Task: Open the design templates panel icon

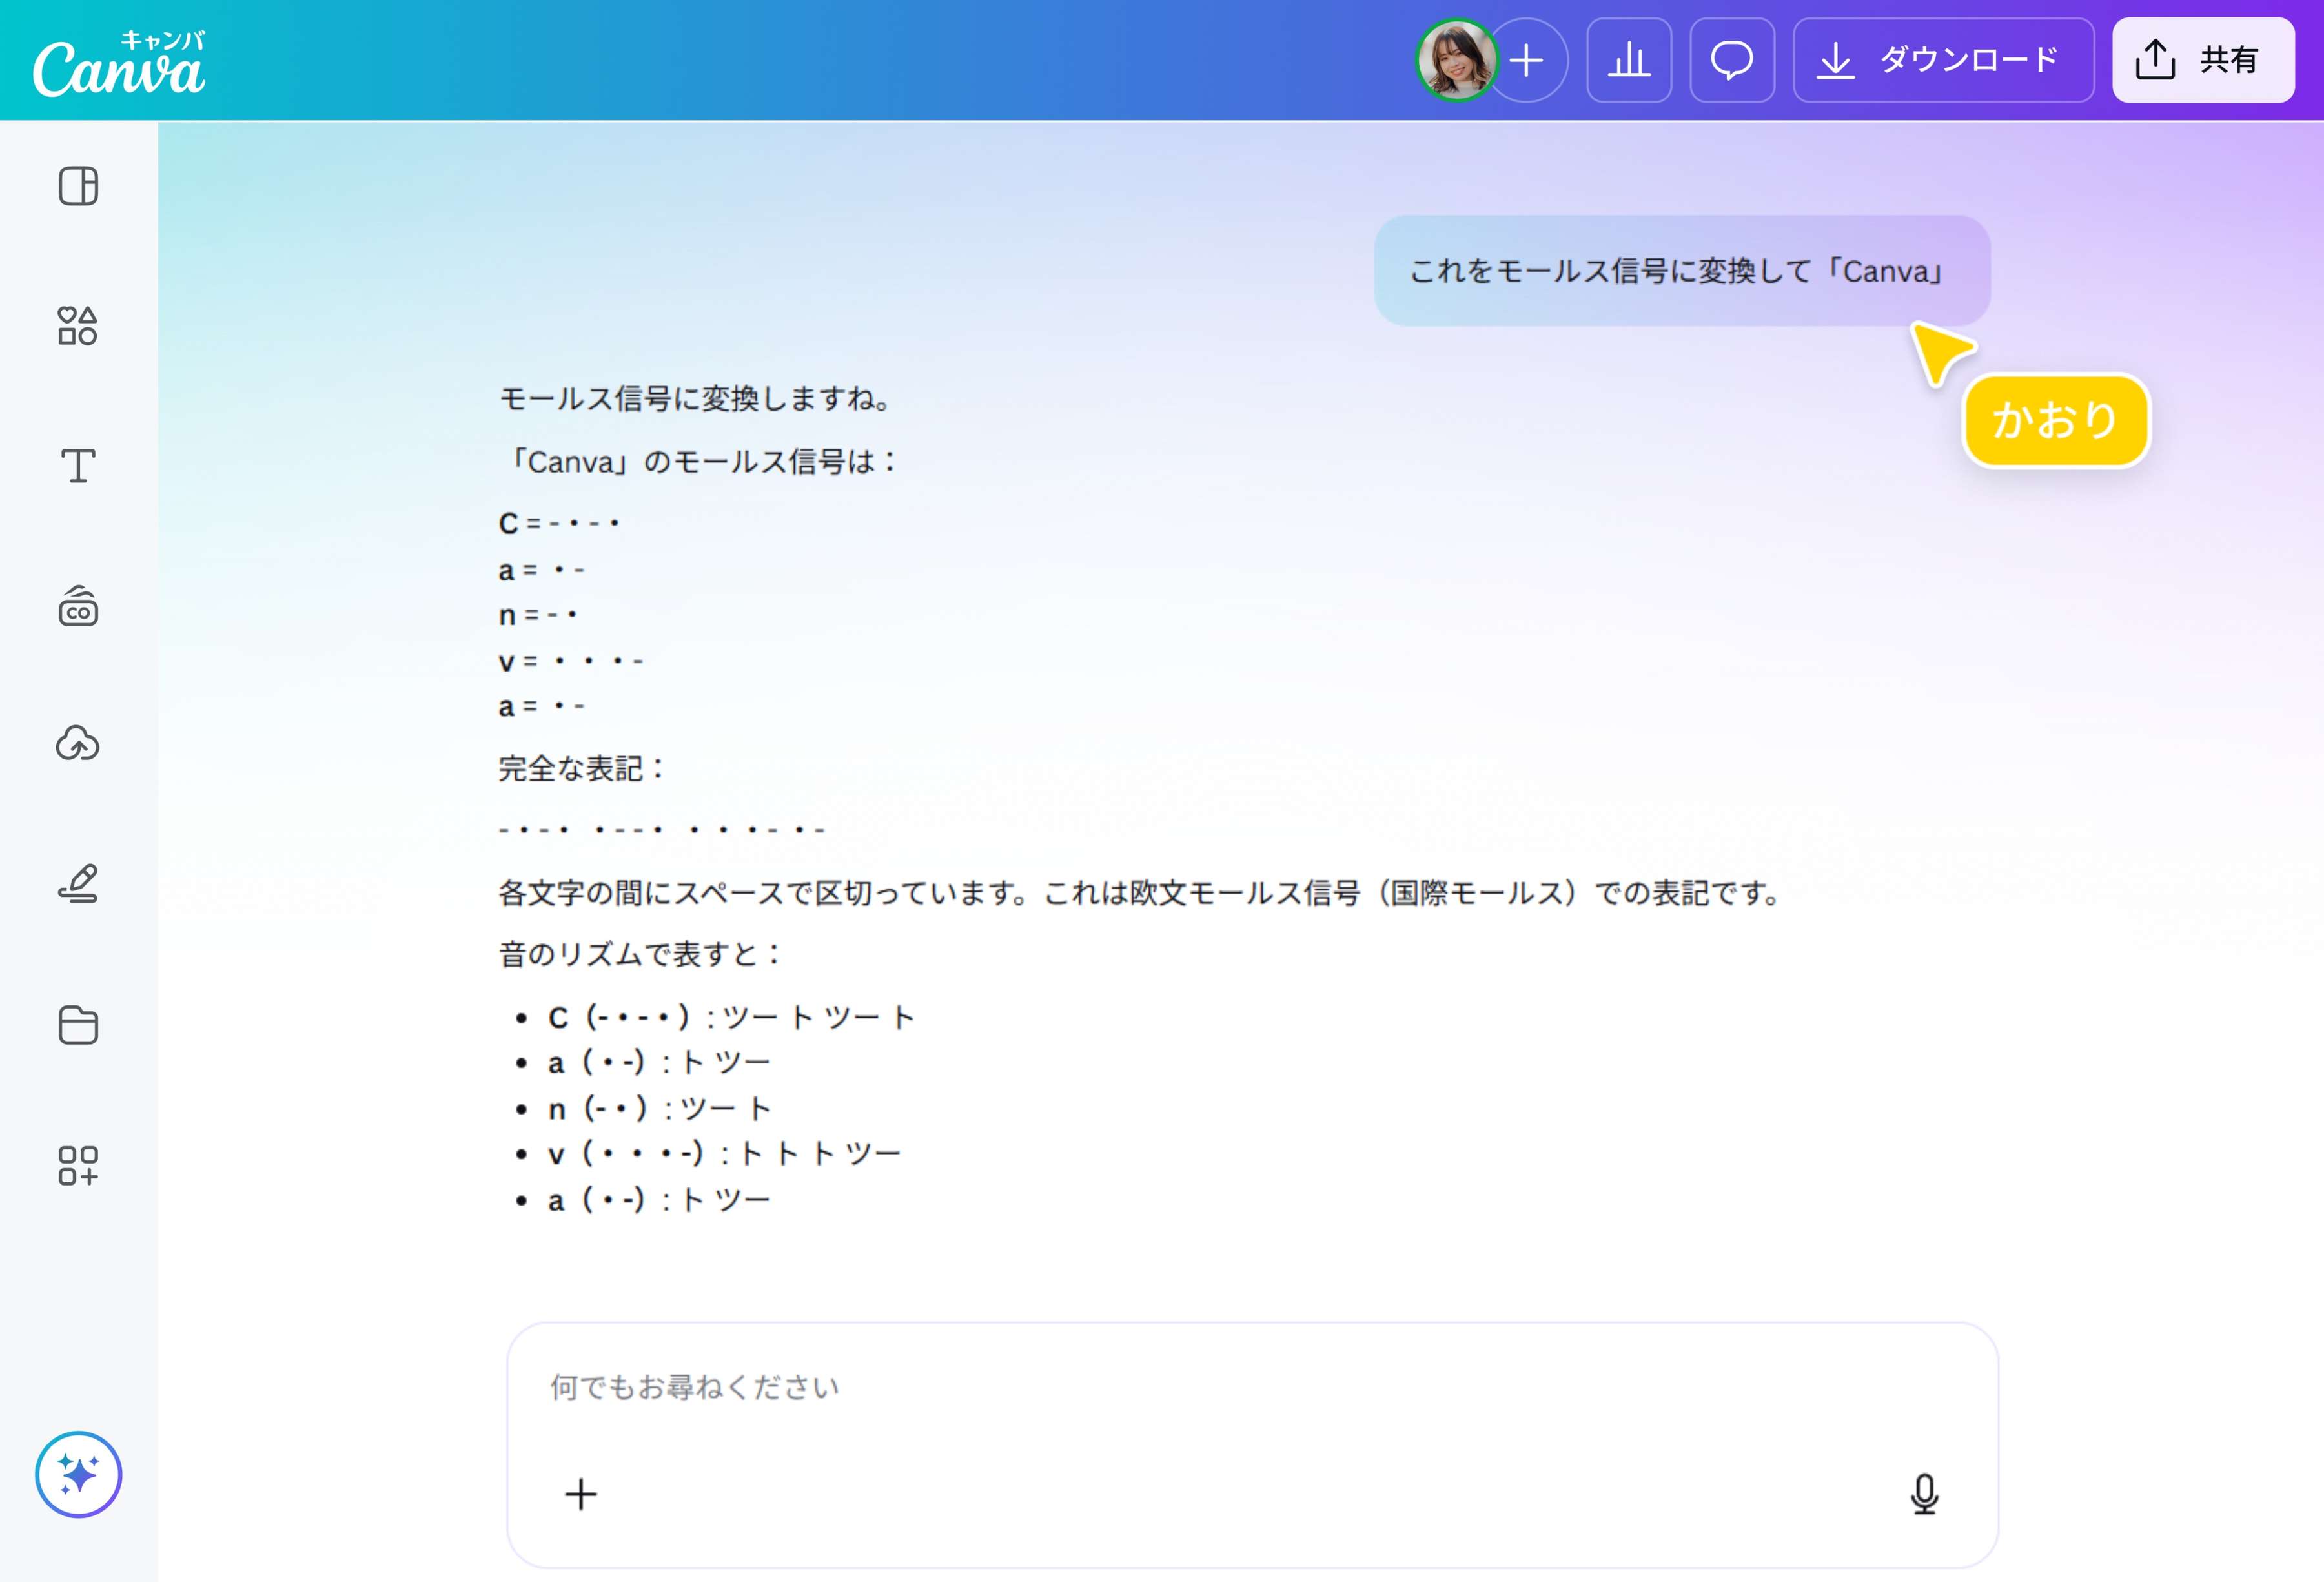Action: (78, 186)
